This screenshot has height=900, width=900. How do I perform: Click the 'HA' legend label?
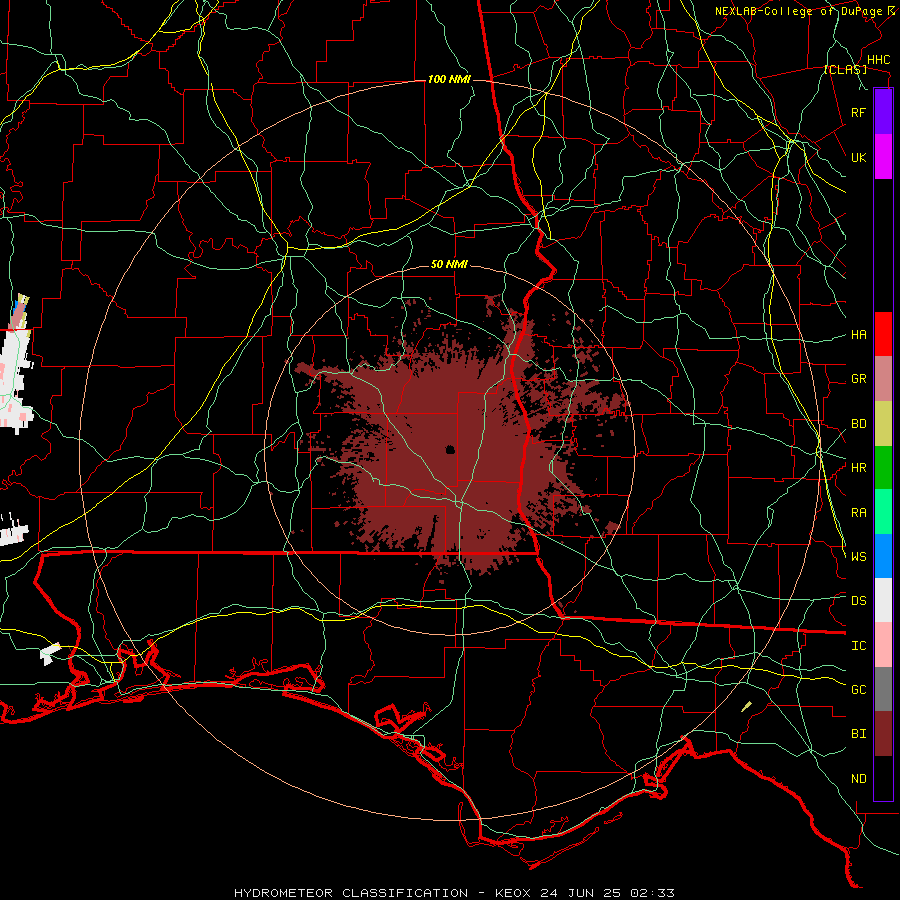[858, 334]
